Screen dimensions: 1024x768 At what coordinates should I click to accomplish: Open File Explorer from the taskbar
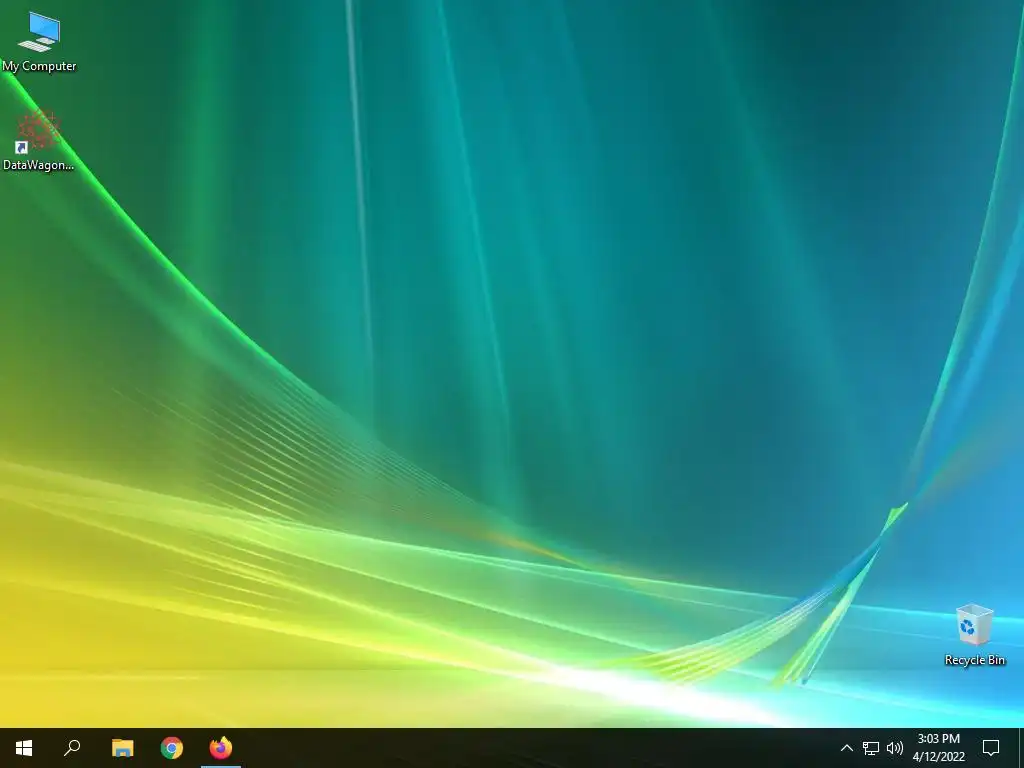122,748
